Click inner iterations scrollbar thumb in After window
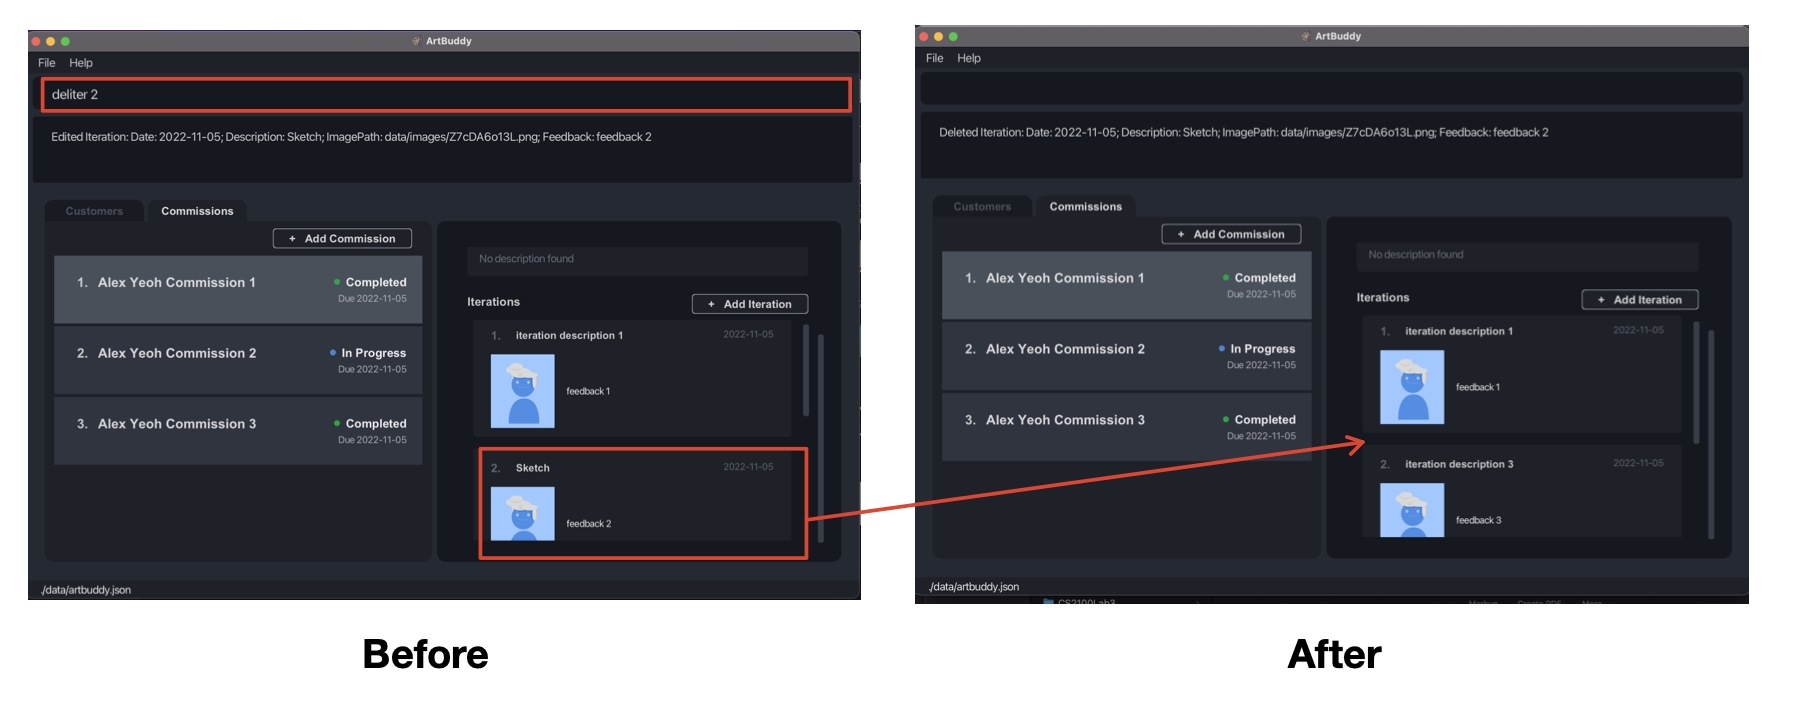The width and height of the screenshot is (1802, 708). click(x=1696, y=383)
